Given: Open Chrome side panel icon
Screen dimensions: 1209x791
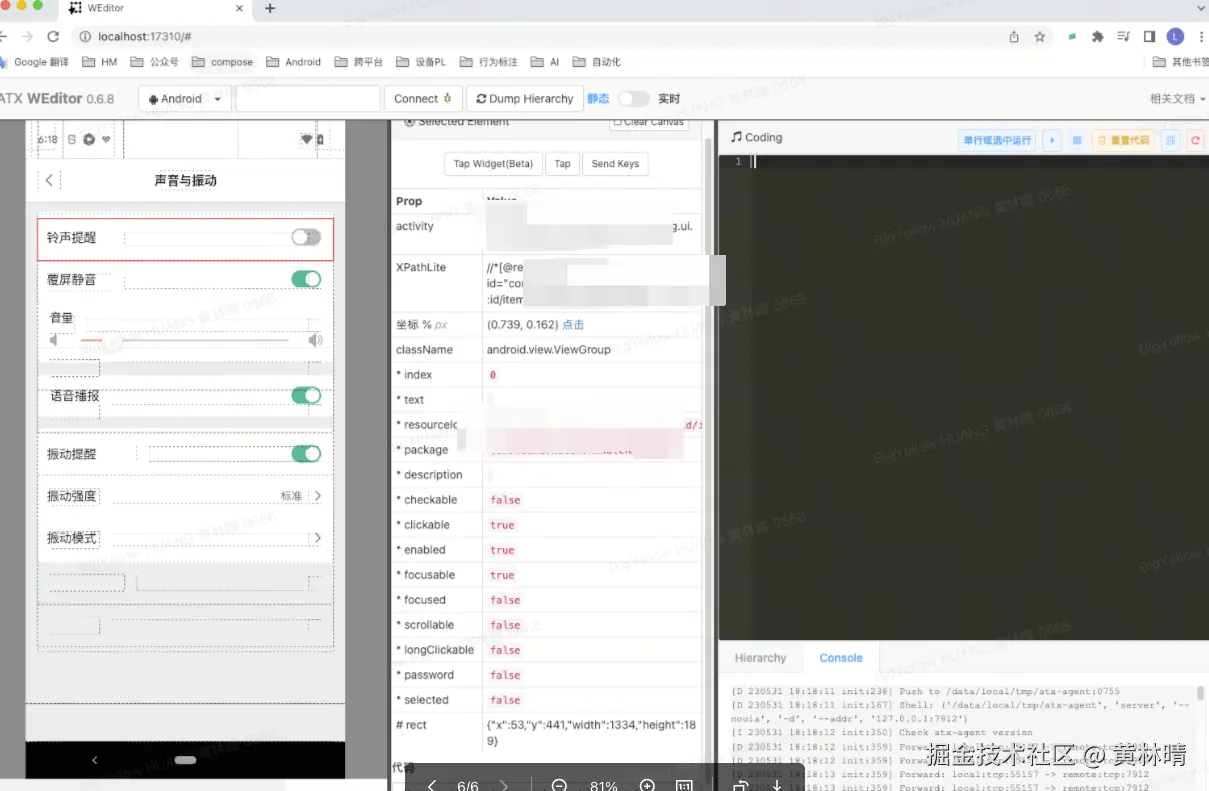Looking at the screenshot, I should click(1149, 37).
